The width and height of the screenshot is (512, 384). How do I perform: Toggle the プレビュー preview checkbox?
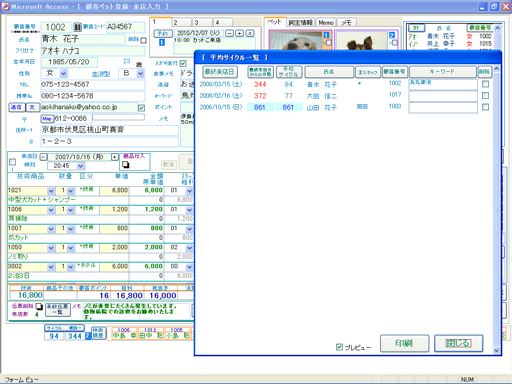click(x=339, y=347)
